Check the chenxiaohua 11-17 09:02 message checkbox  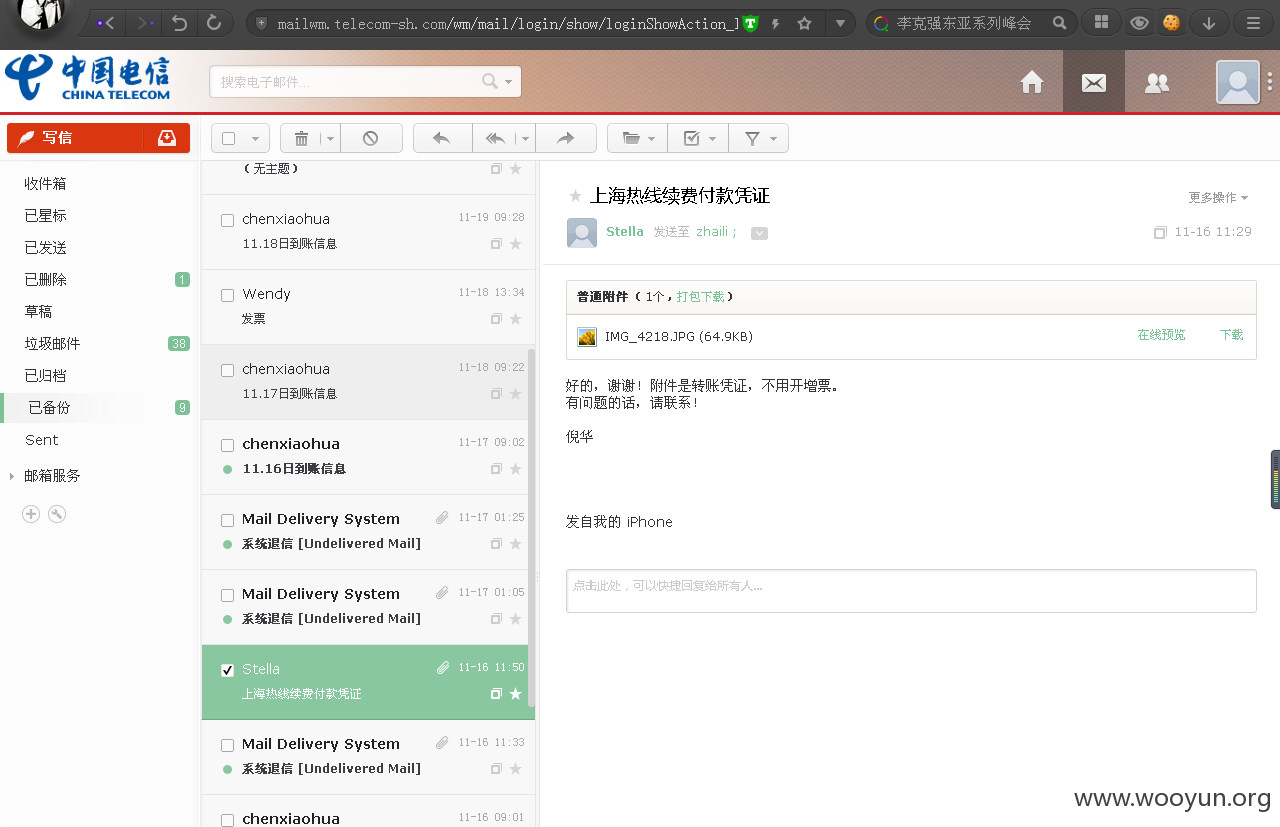228,445
